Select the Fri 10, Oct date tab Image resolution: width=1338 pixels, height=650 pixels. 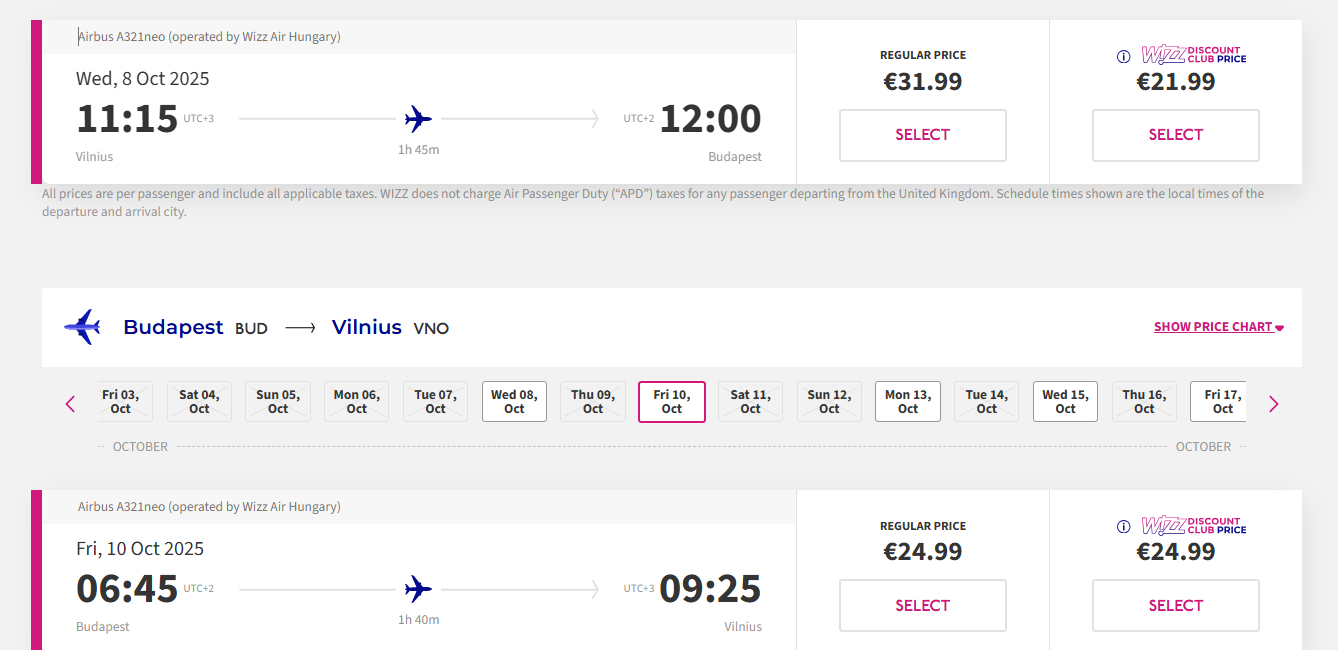(x=672, y=401)
